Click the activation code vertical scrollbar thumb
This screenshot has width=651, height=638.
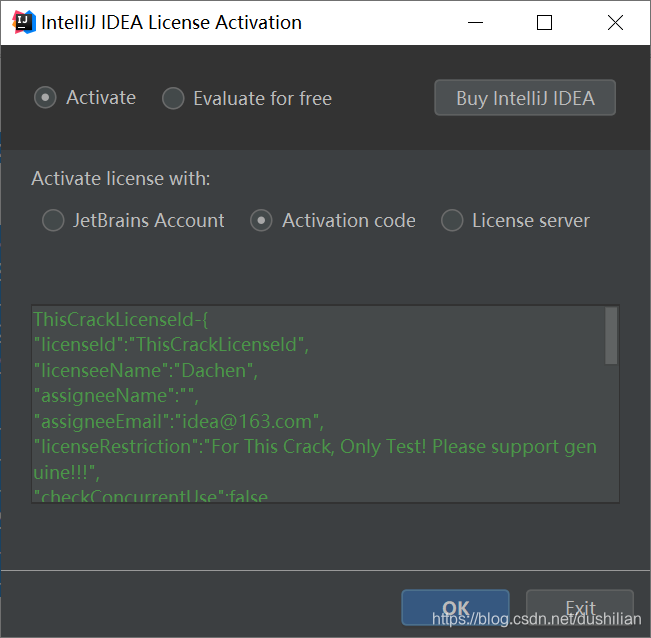[611, 335]
